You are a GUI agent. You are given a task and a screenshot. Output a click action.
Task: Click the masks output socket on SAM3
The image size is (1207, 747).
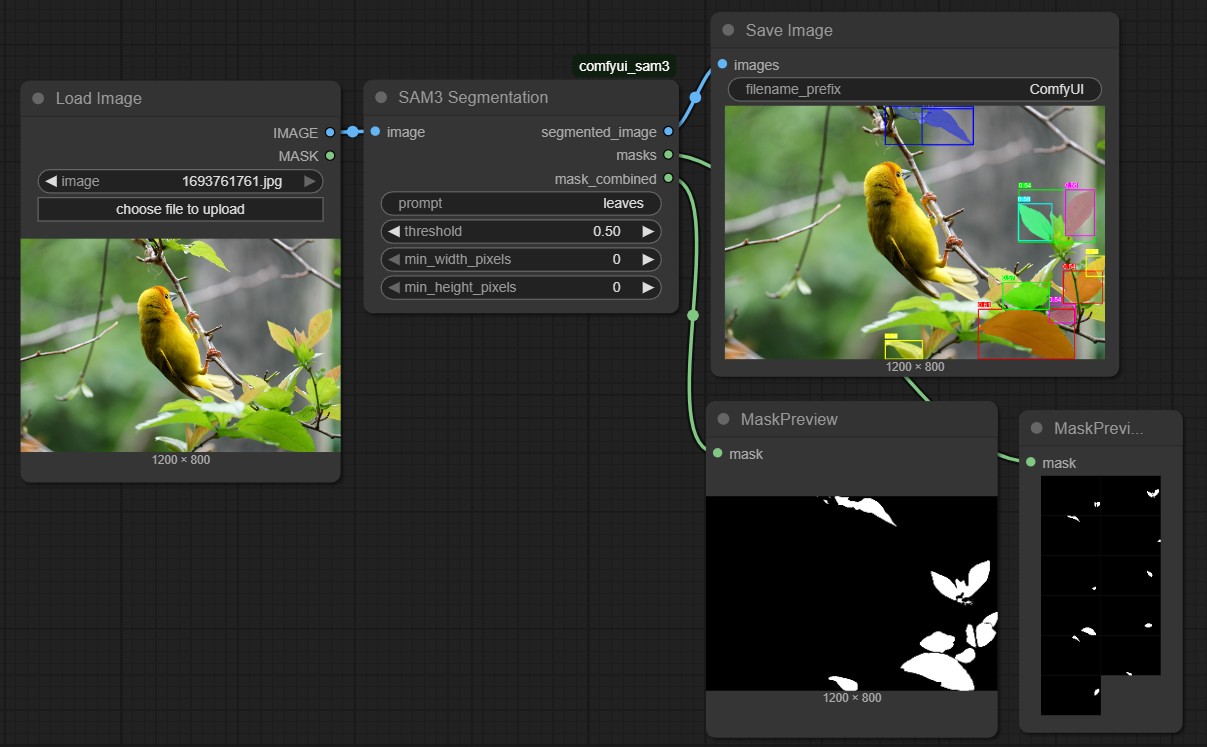click(668, 155)
